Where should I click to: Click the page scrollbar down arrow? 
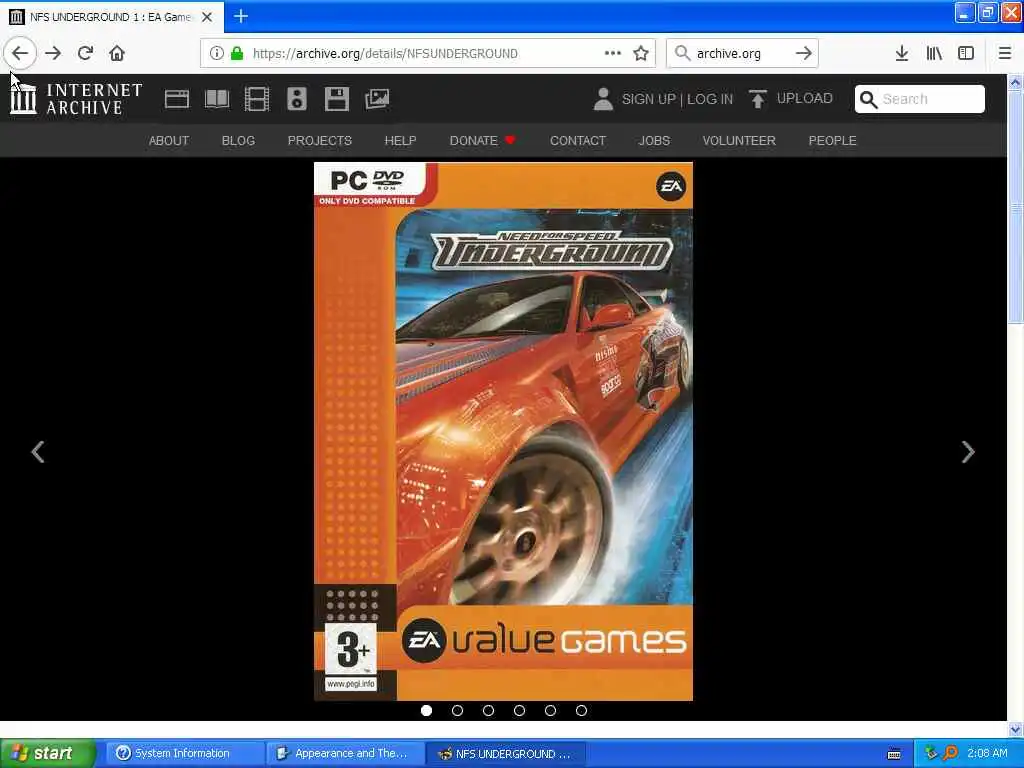click(x=1015, y=728)
